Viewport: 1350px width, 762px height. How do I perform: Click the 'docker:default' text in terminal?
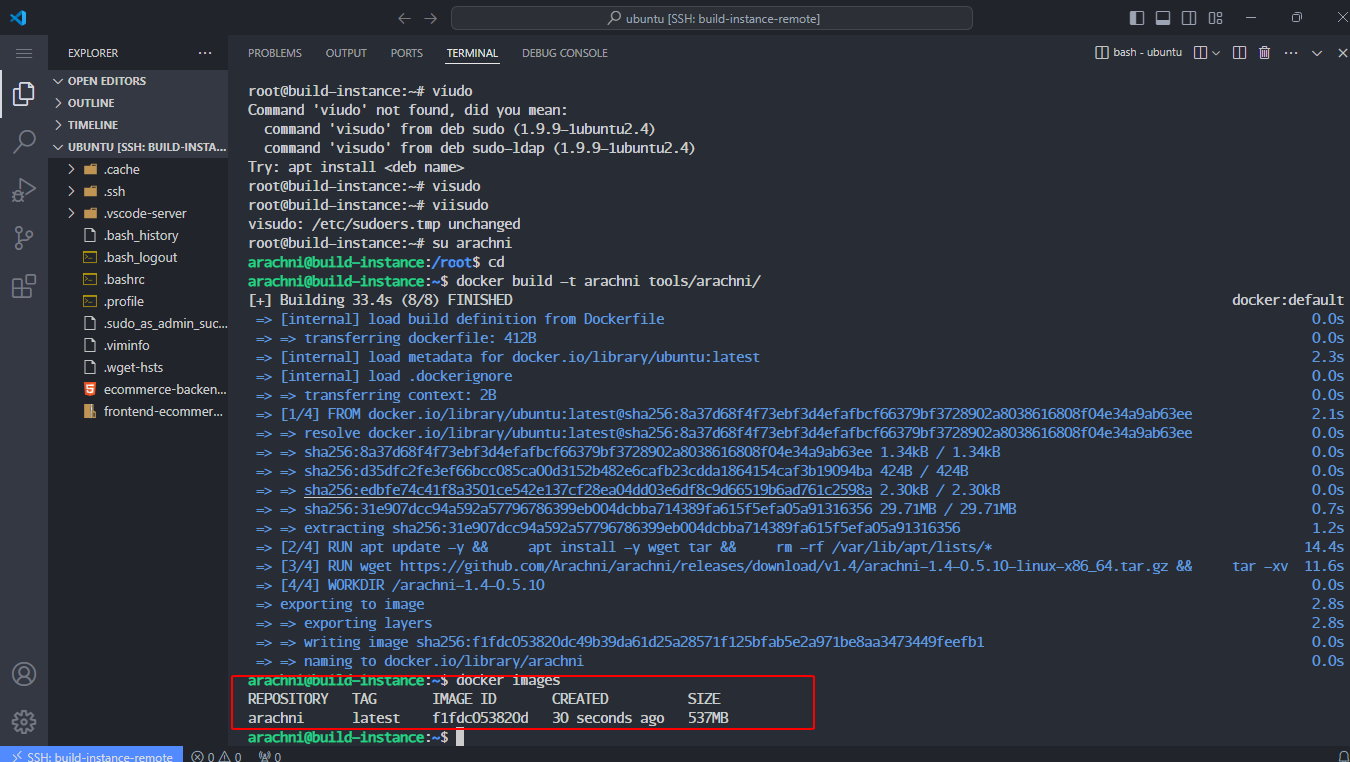click(x=1288, y=300)
